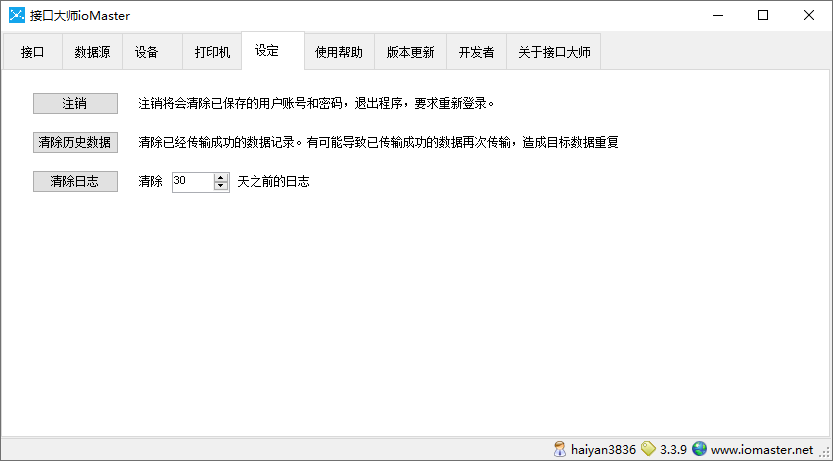This screenshot has width=833, height=461.
Task: Click the ioMaster app icon in title bar
Action: click(16, 15)
